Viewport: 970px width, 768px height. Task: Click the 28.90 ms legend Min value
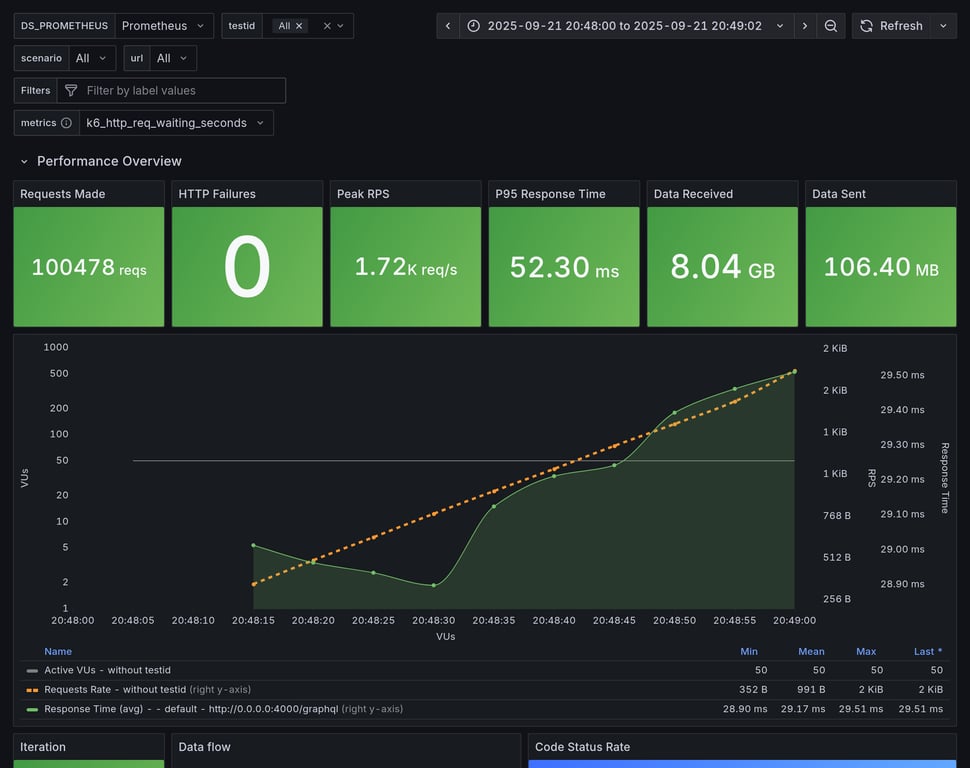(x=745, y=709)
